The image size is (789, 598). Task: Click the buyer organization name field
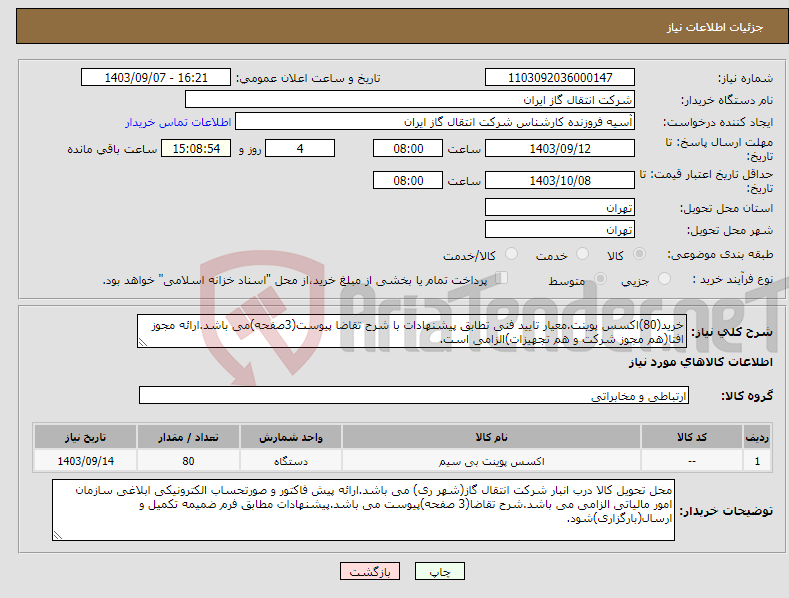(410, 99)
